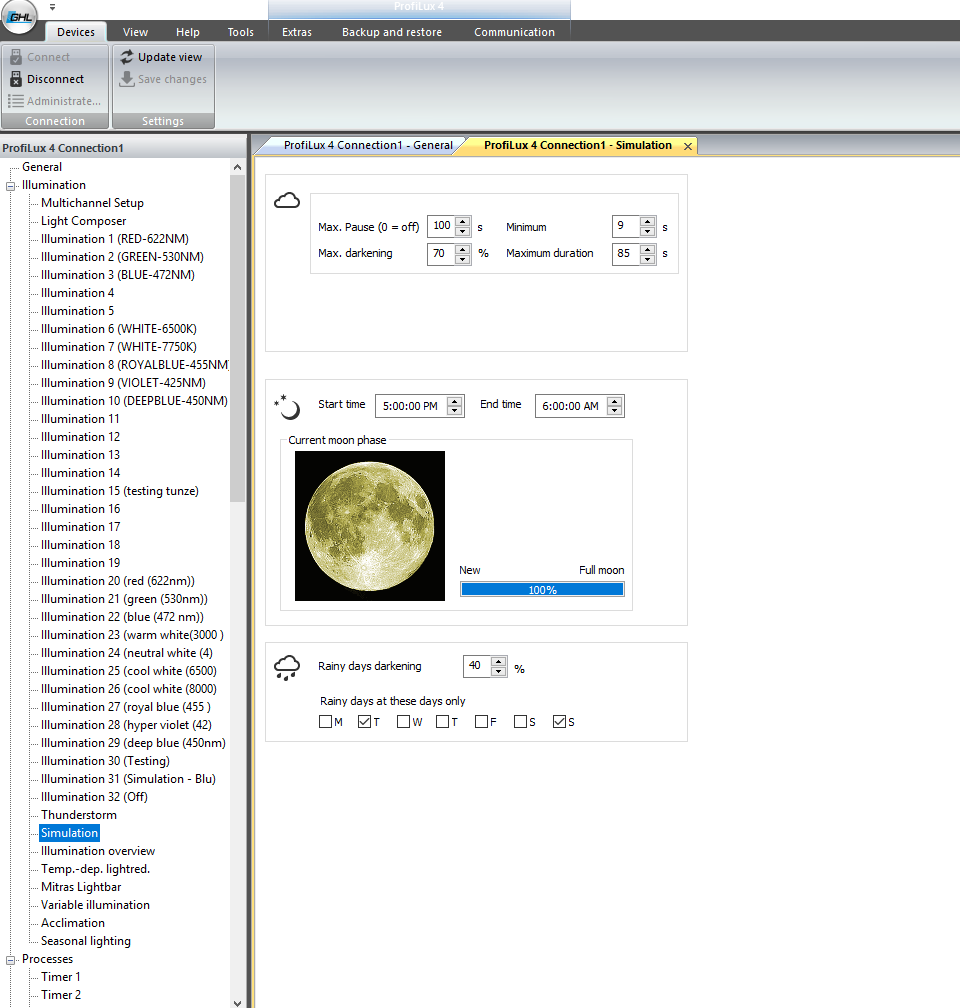Select Illumination 1 (RED-622NM)
Image resolution: width=960 pixels, height=1008 pixels.
coord(115,238)
